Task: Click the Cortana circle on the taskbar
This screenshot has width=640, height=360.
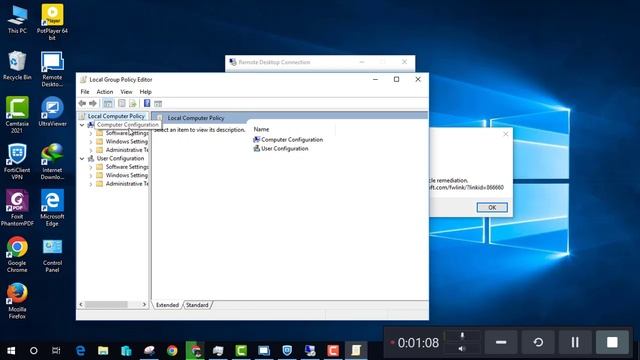Action: (33, 351)
